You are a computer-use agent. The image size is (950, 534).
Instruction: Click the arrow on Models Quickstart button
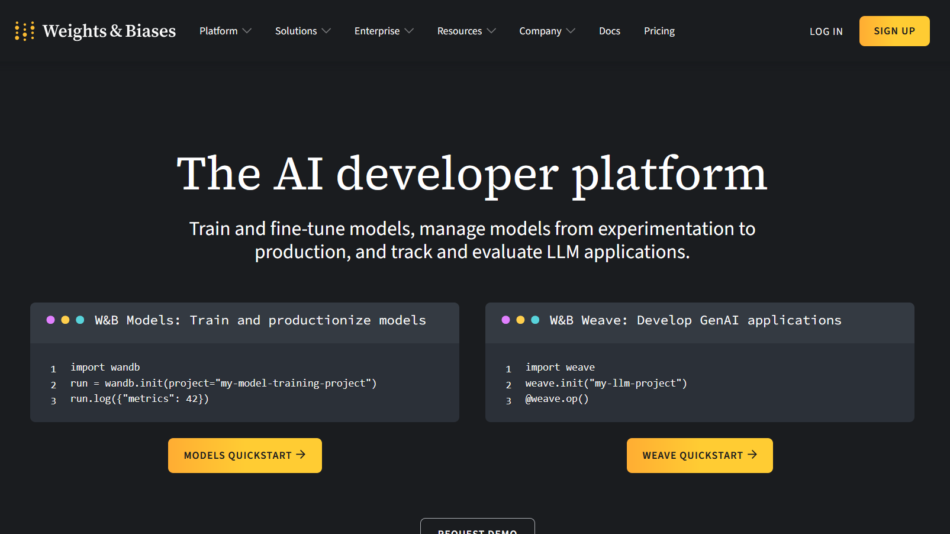pos(301,455)
